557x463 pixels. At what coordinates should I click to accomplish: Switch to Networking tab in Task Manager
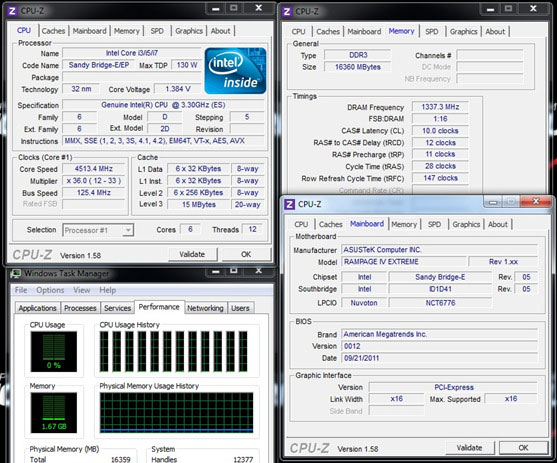[x=205, y=308]
